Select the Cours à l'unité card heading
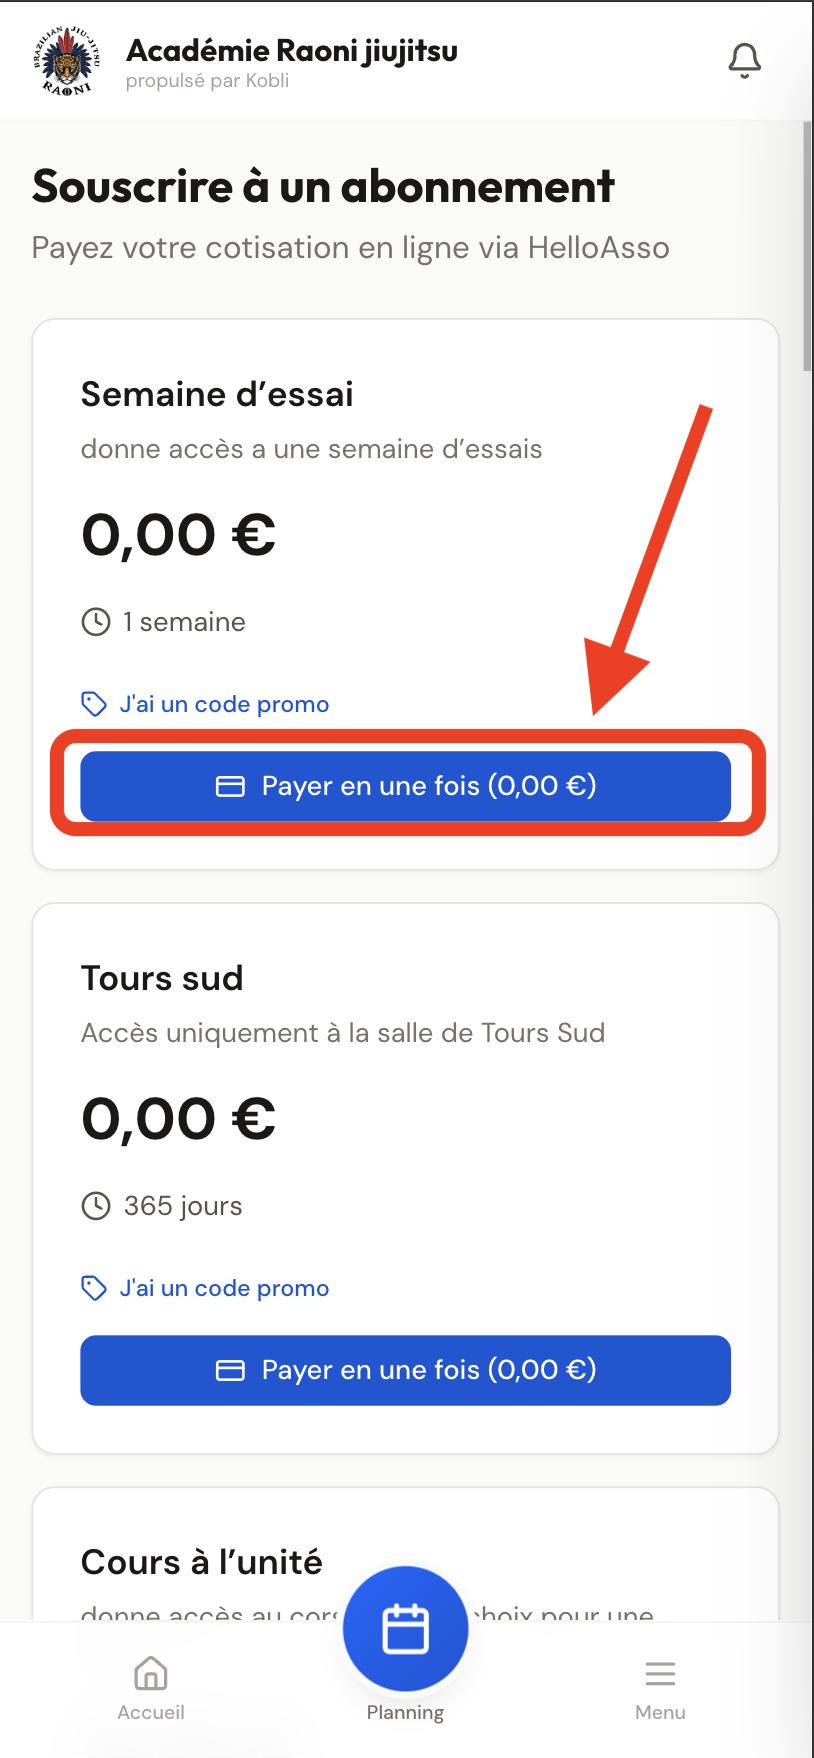 point(202,1562)
